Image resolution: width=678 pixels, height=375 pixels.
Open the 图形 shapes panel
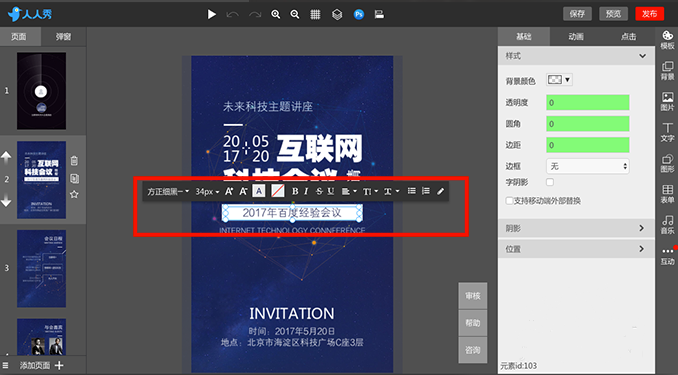point(667,163)
